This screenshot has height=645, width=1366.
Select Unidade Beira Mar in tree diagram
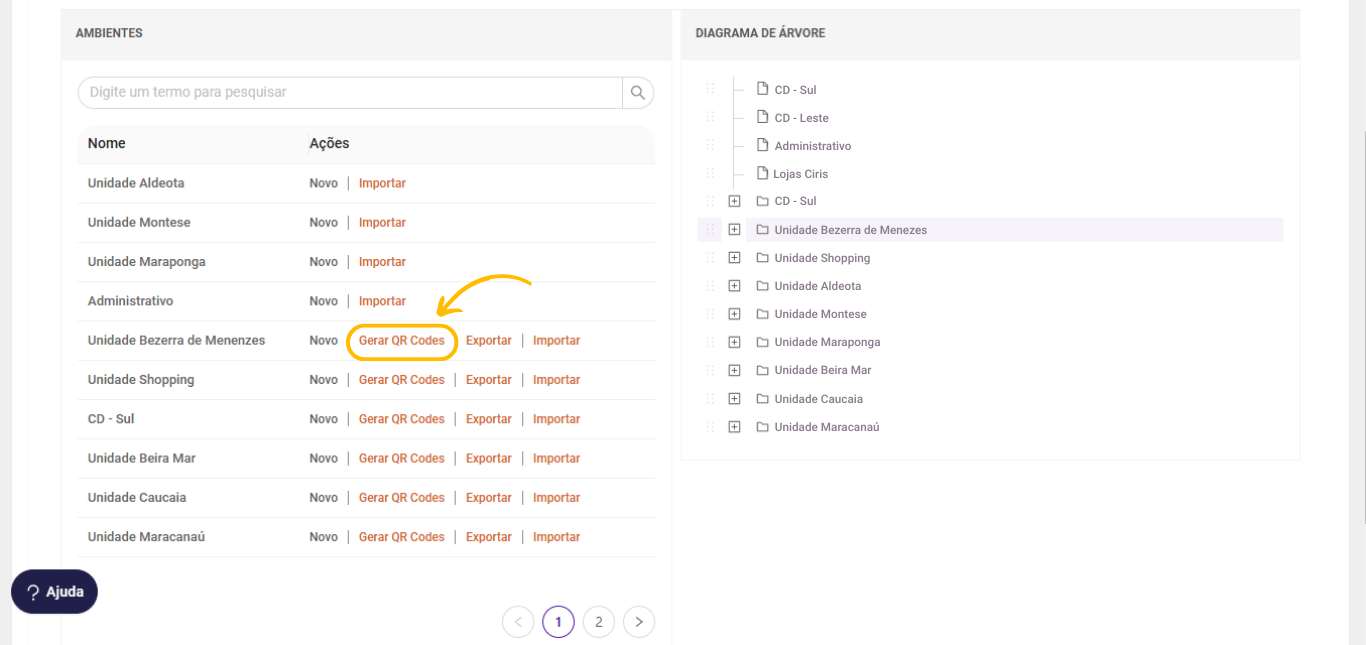click(x=822, y=370)
